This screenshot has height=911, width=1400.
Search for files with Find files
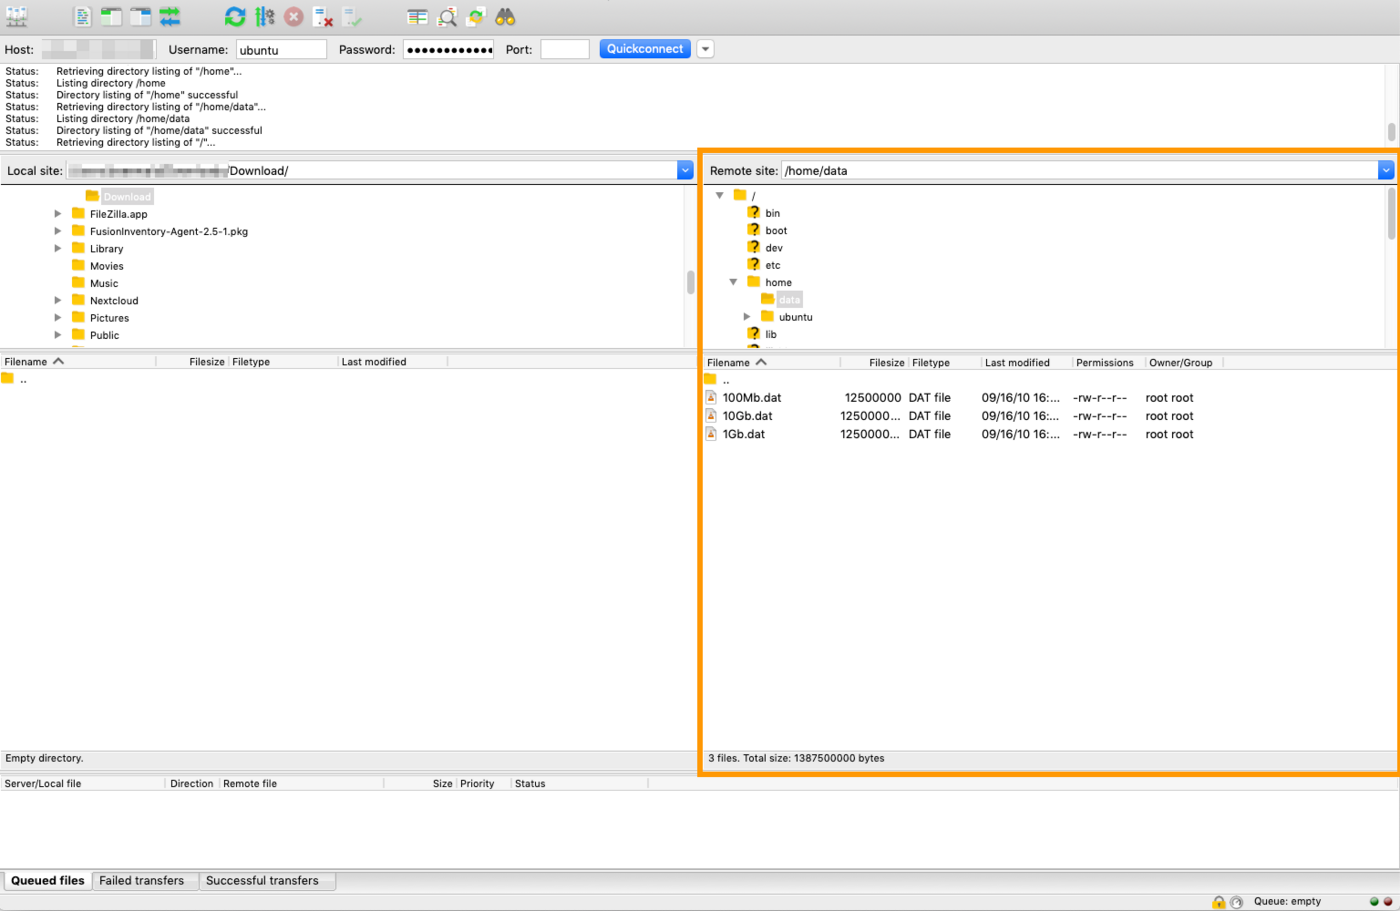[x=505, y=16]
